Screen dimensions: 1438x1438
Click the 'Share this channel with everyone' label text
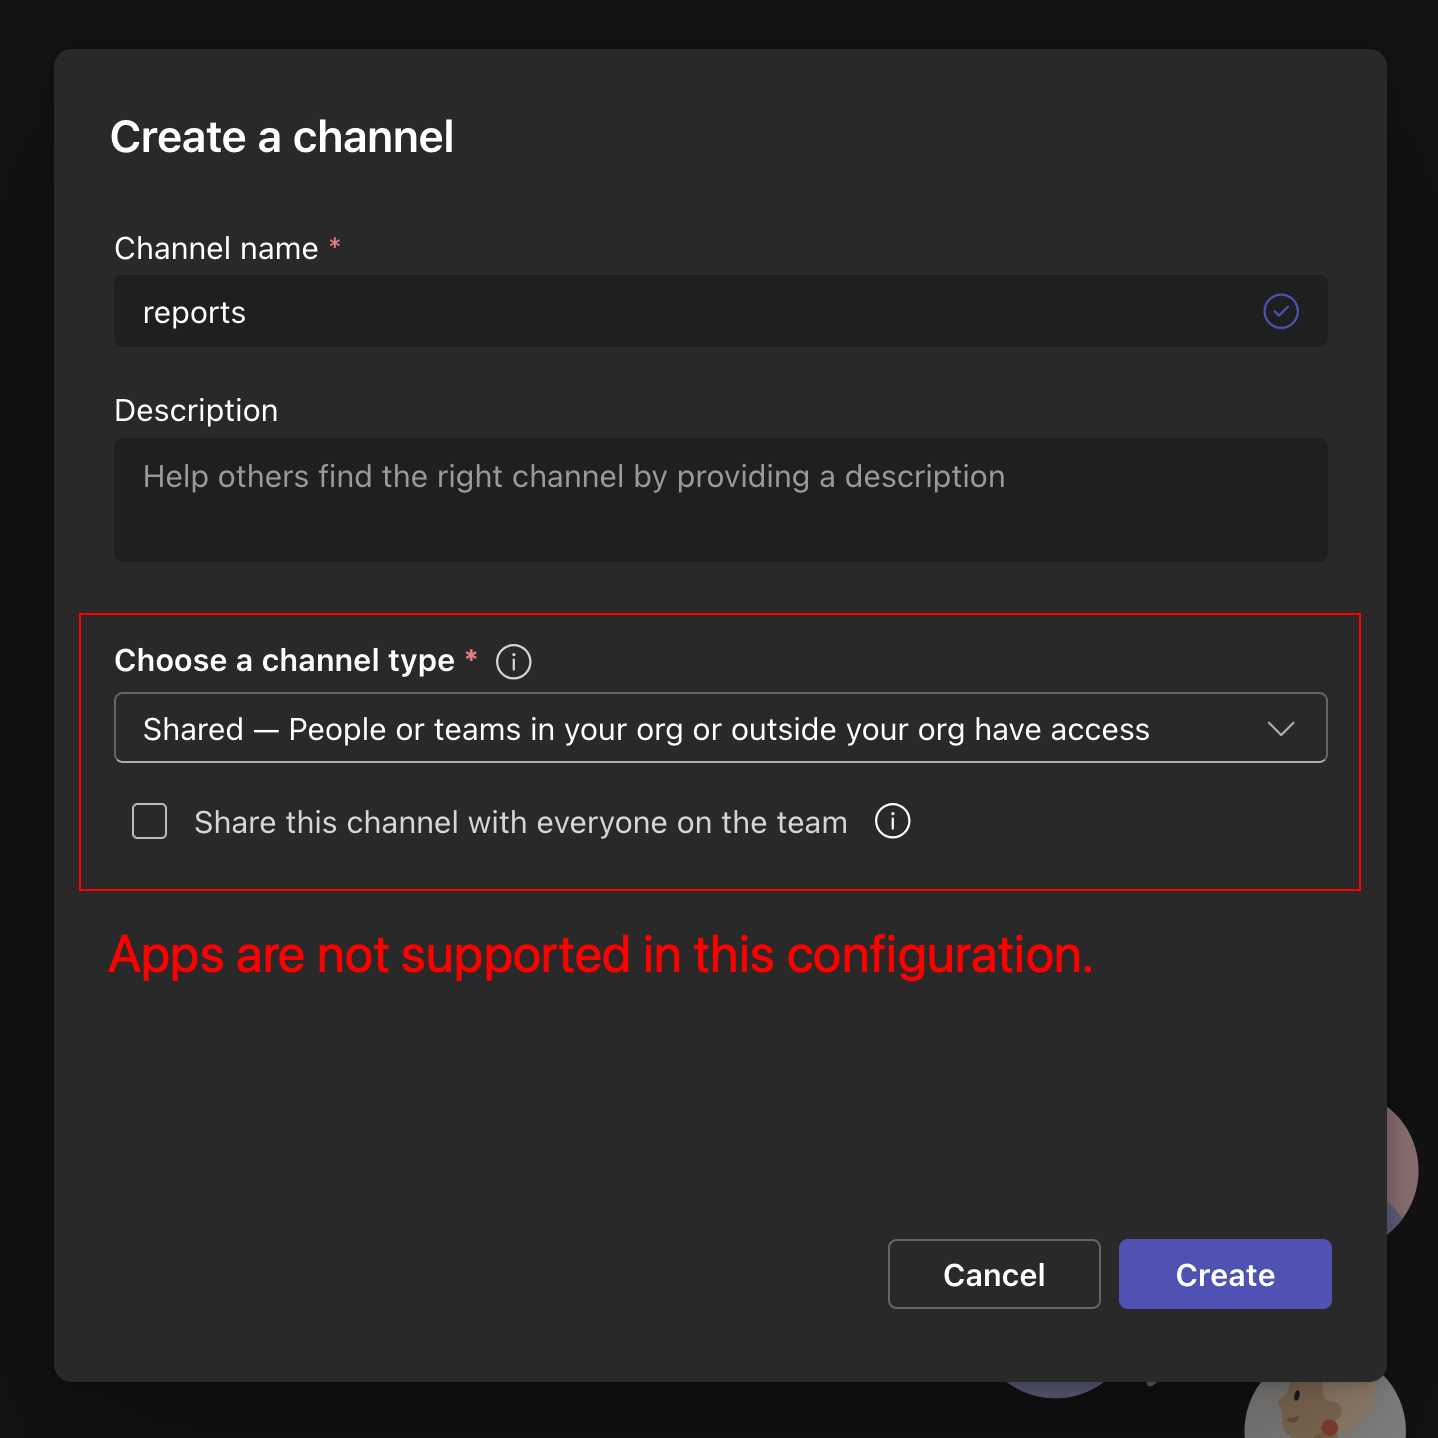pos(520,823)
